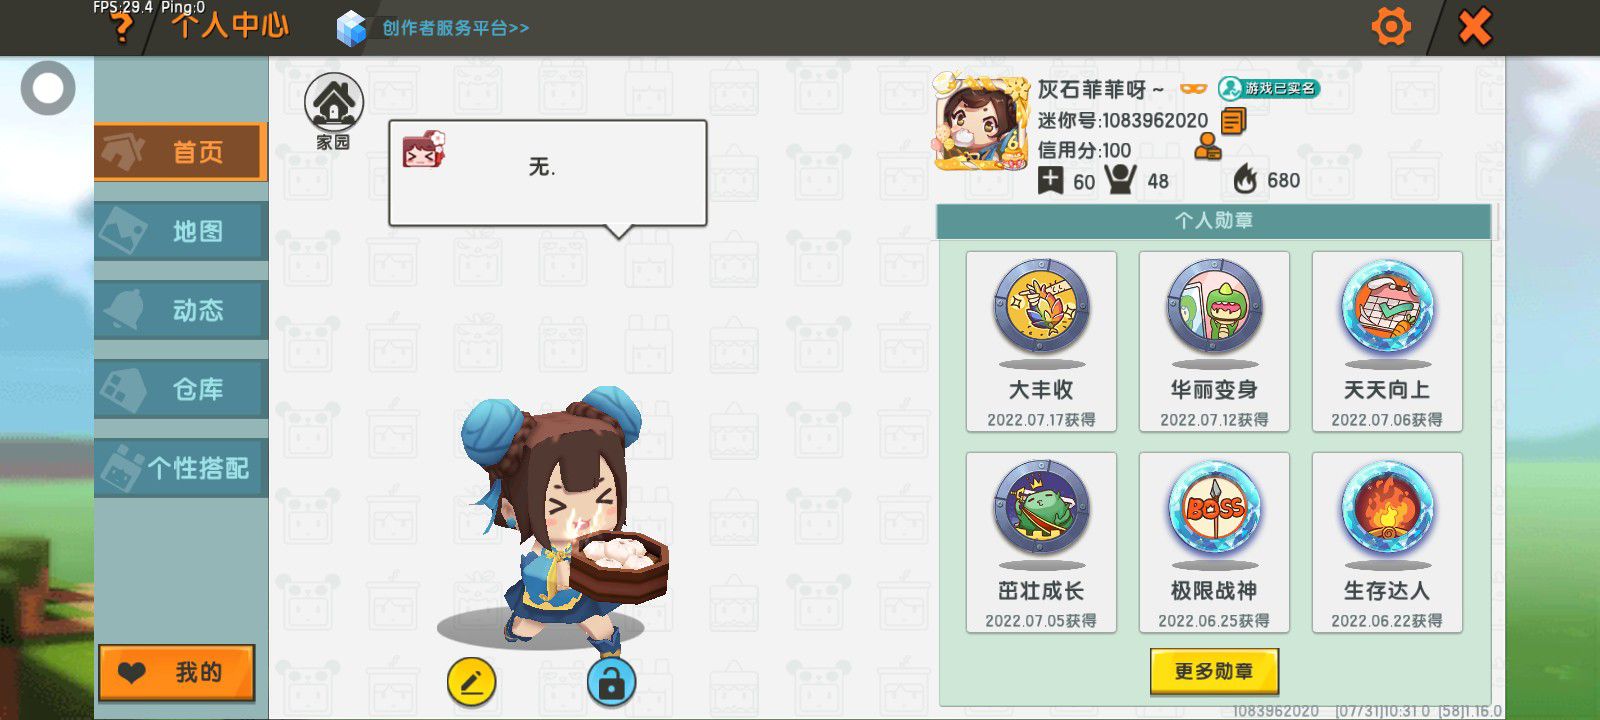Click the 我的 button with the heart
This screenshot has height=720, width=1600.
pyautogui.click(x=176, y=672)
